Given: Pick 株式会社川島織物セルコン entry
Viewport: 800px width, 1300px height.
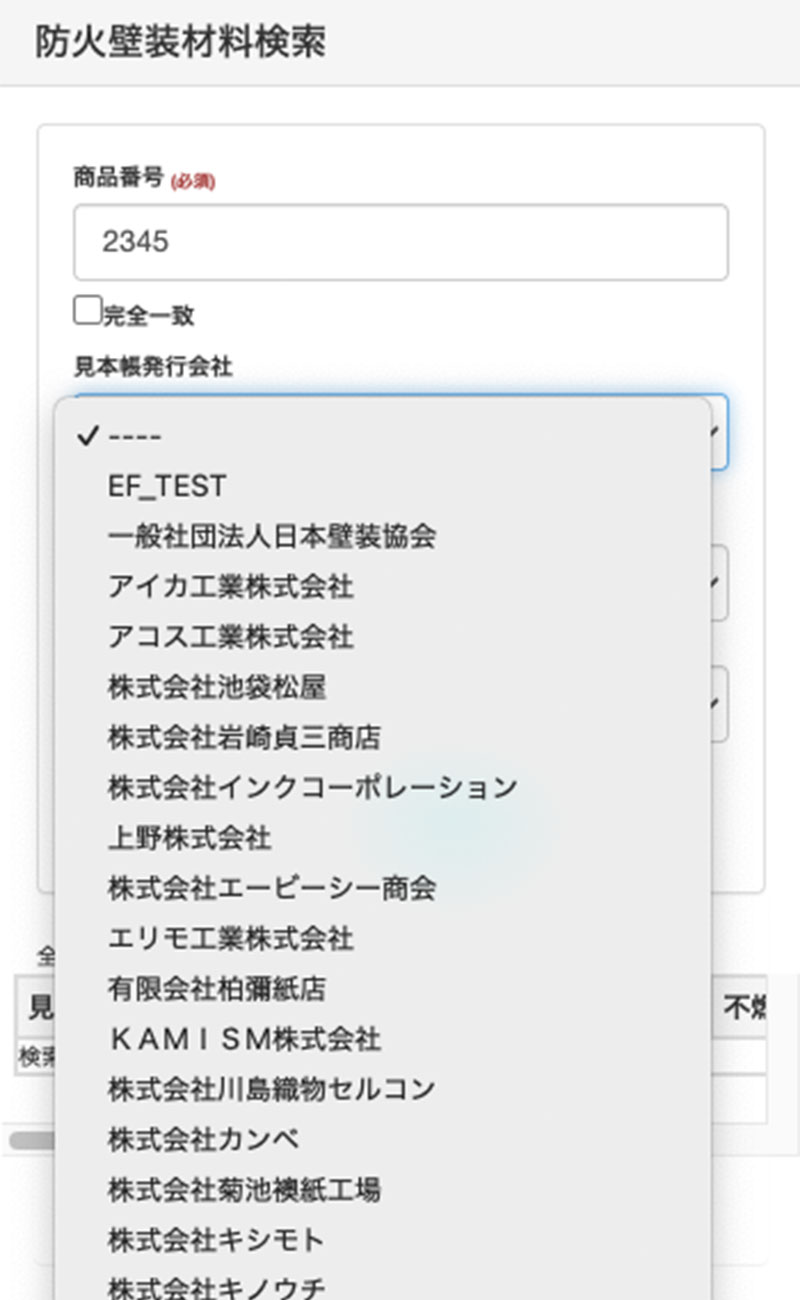Looking at the screenshot, I should pyautogui.click(x=272, y=1088).
